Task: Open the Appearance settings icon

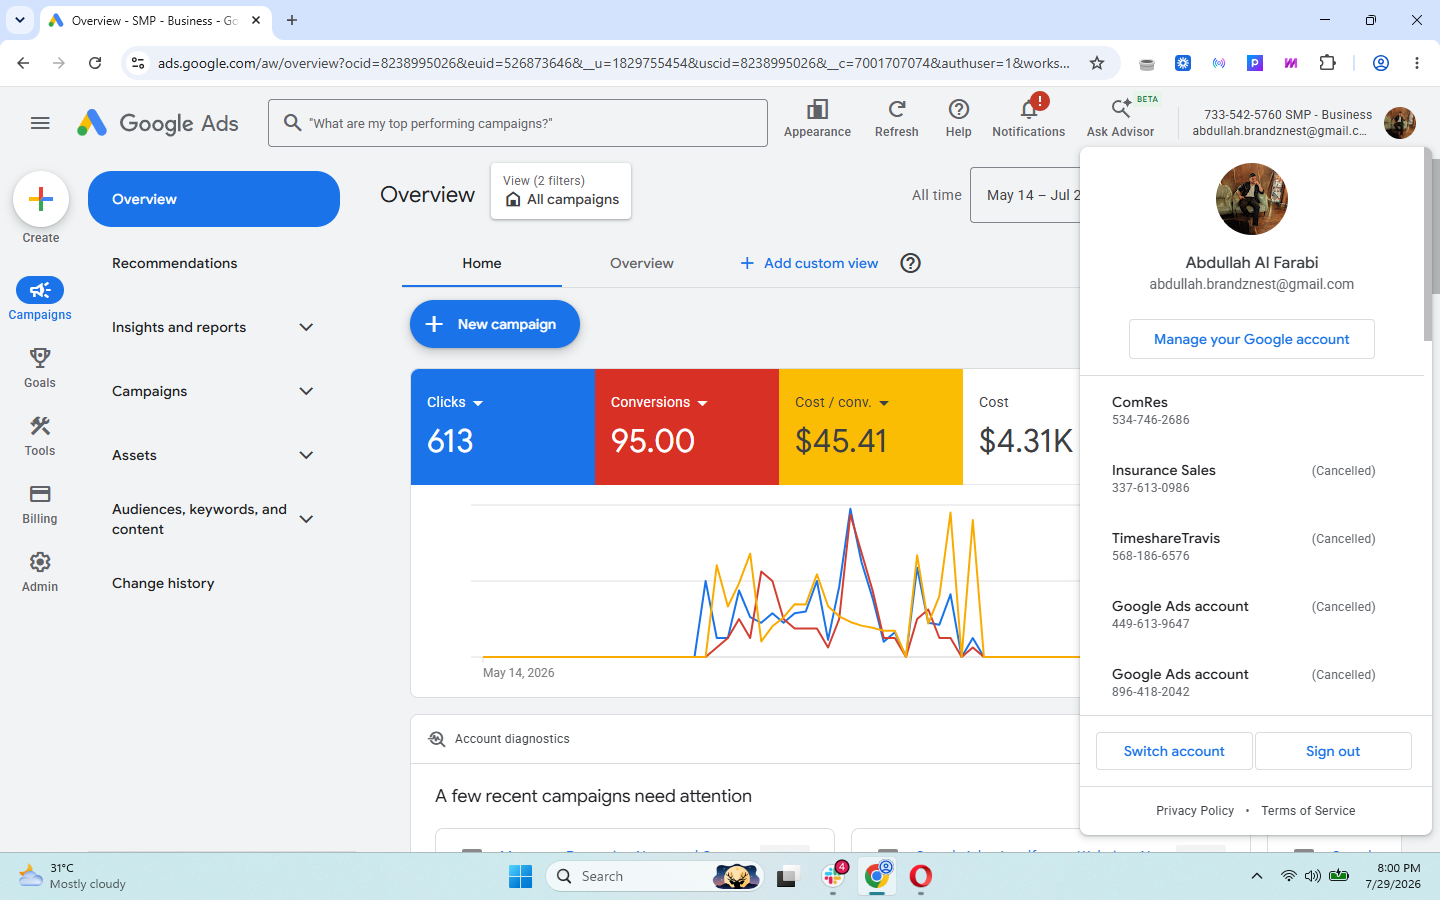Action: point(817,110)
